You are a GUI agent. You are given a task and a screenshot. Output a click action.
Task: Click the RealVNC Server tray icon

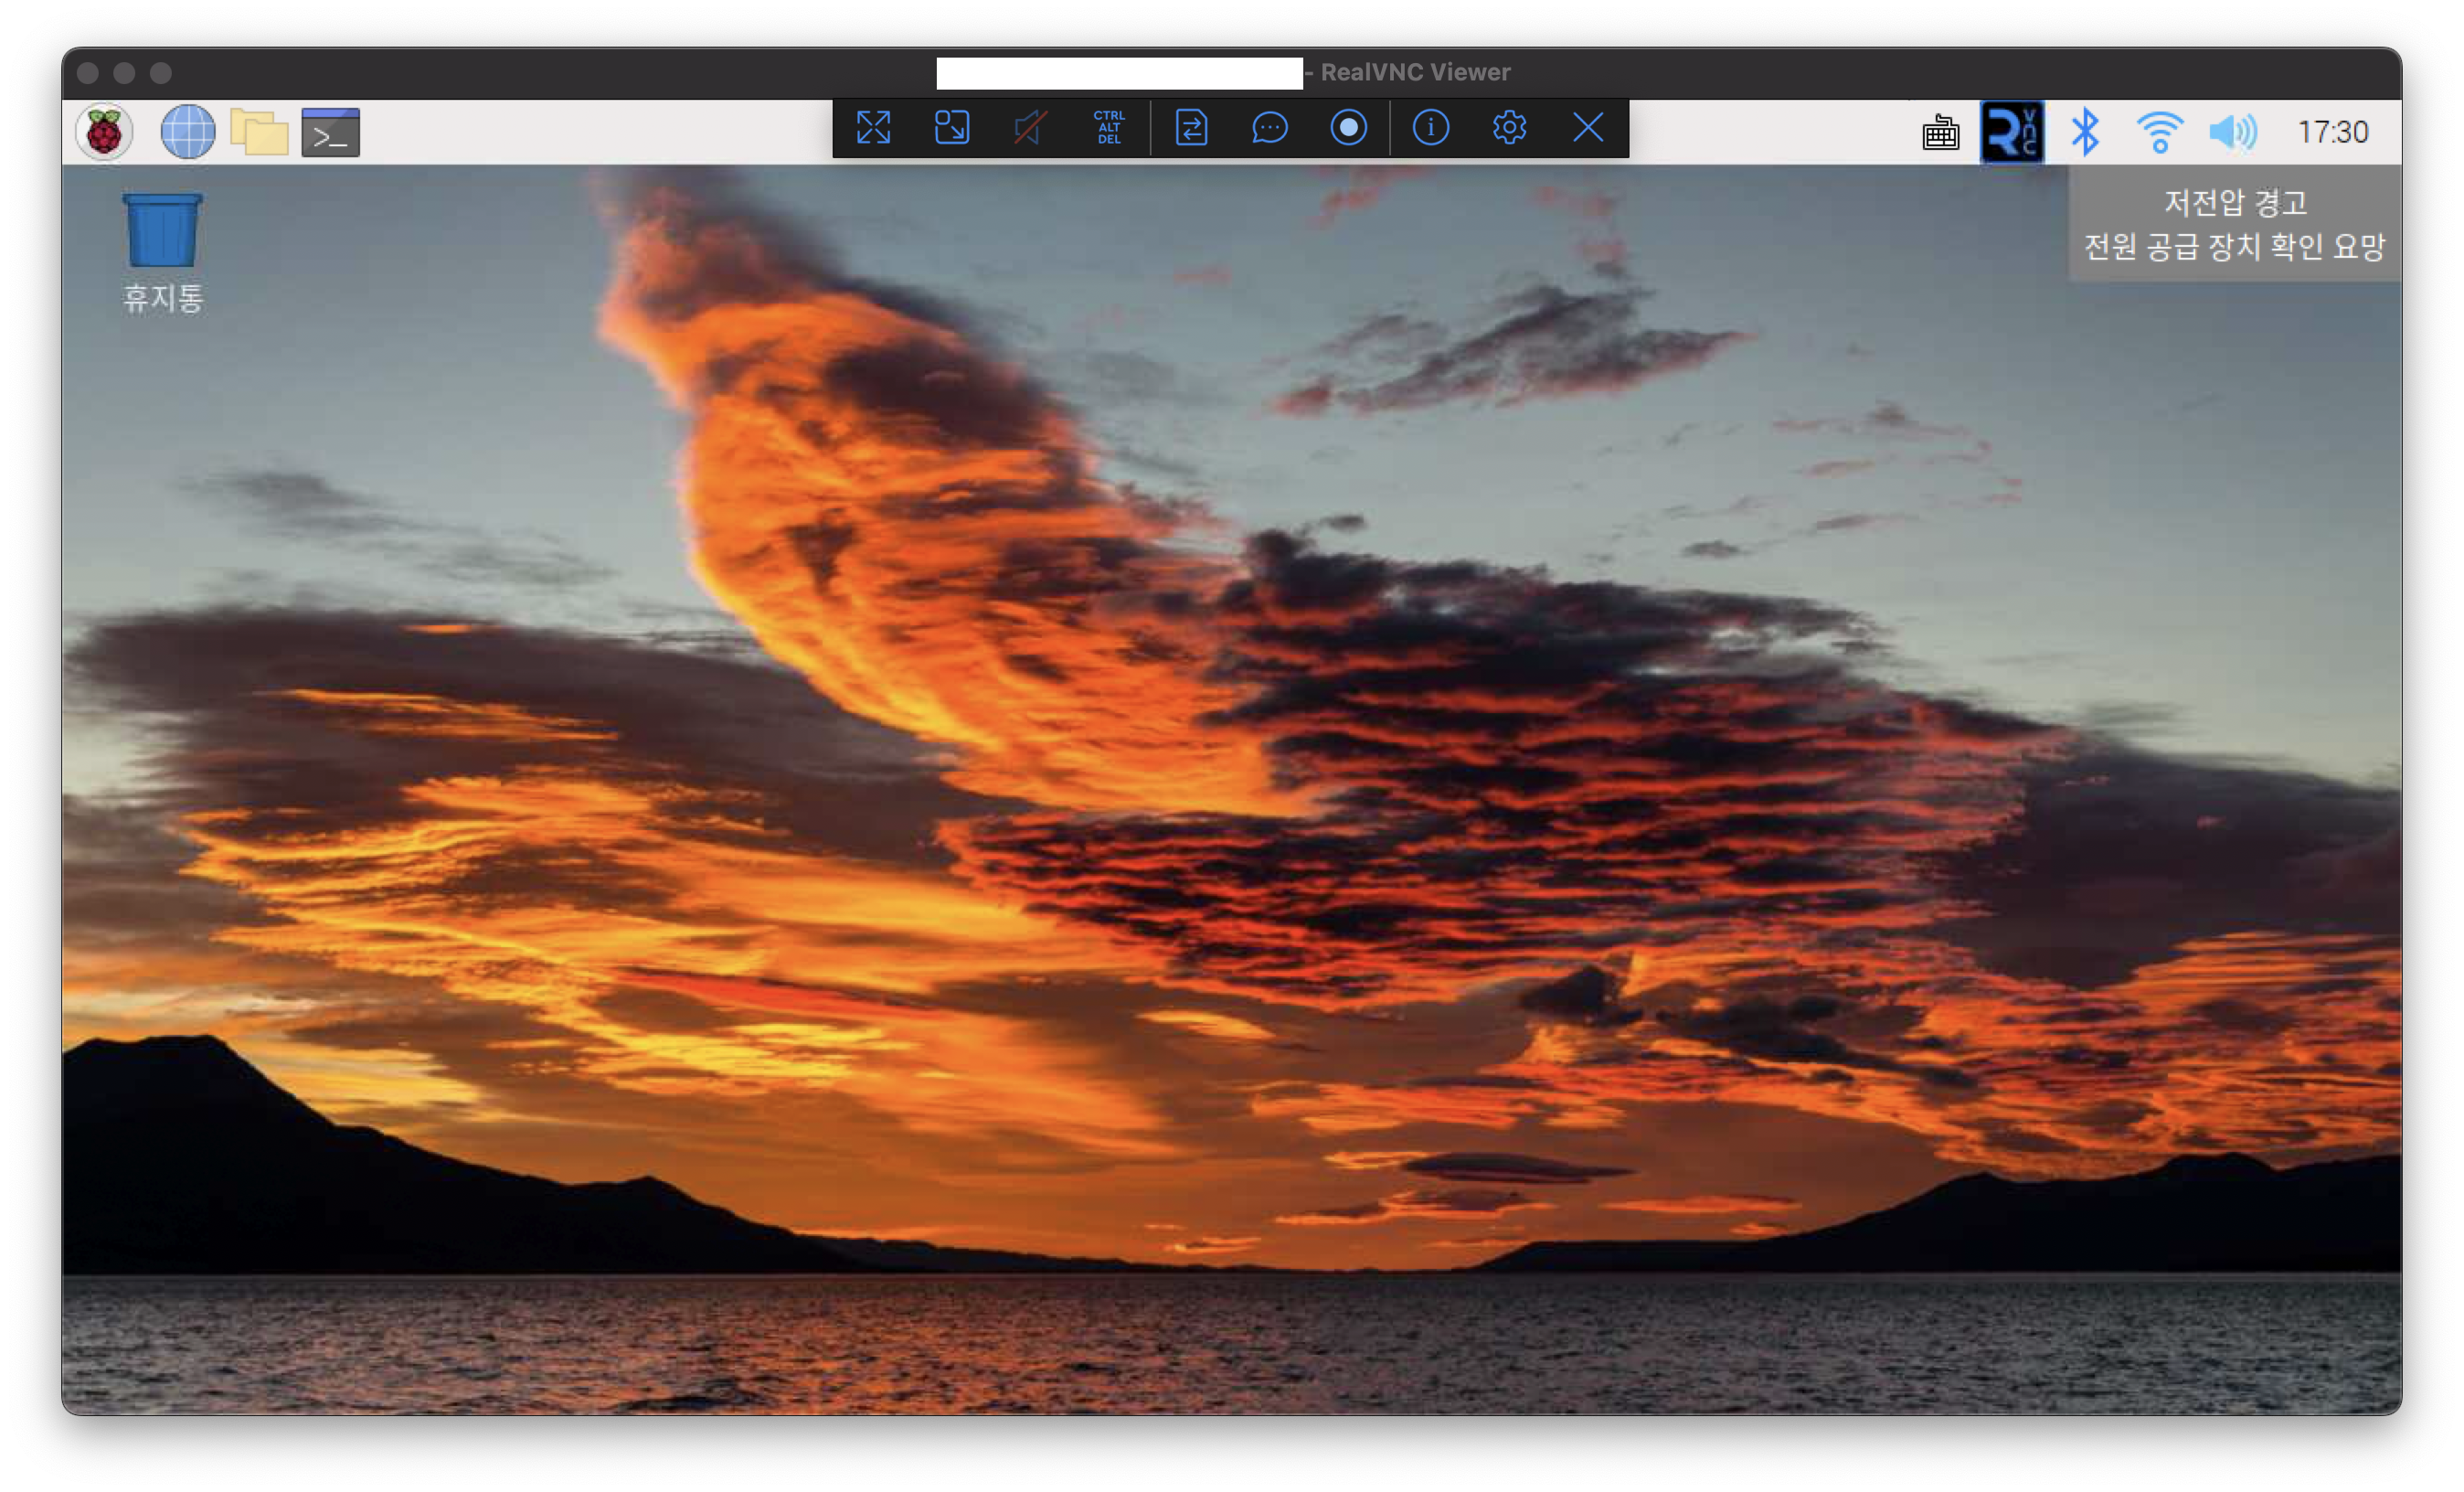tap(2012, 132)
